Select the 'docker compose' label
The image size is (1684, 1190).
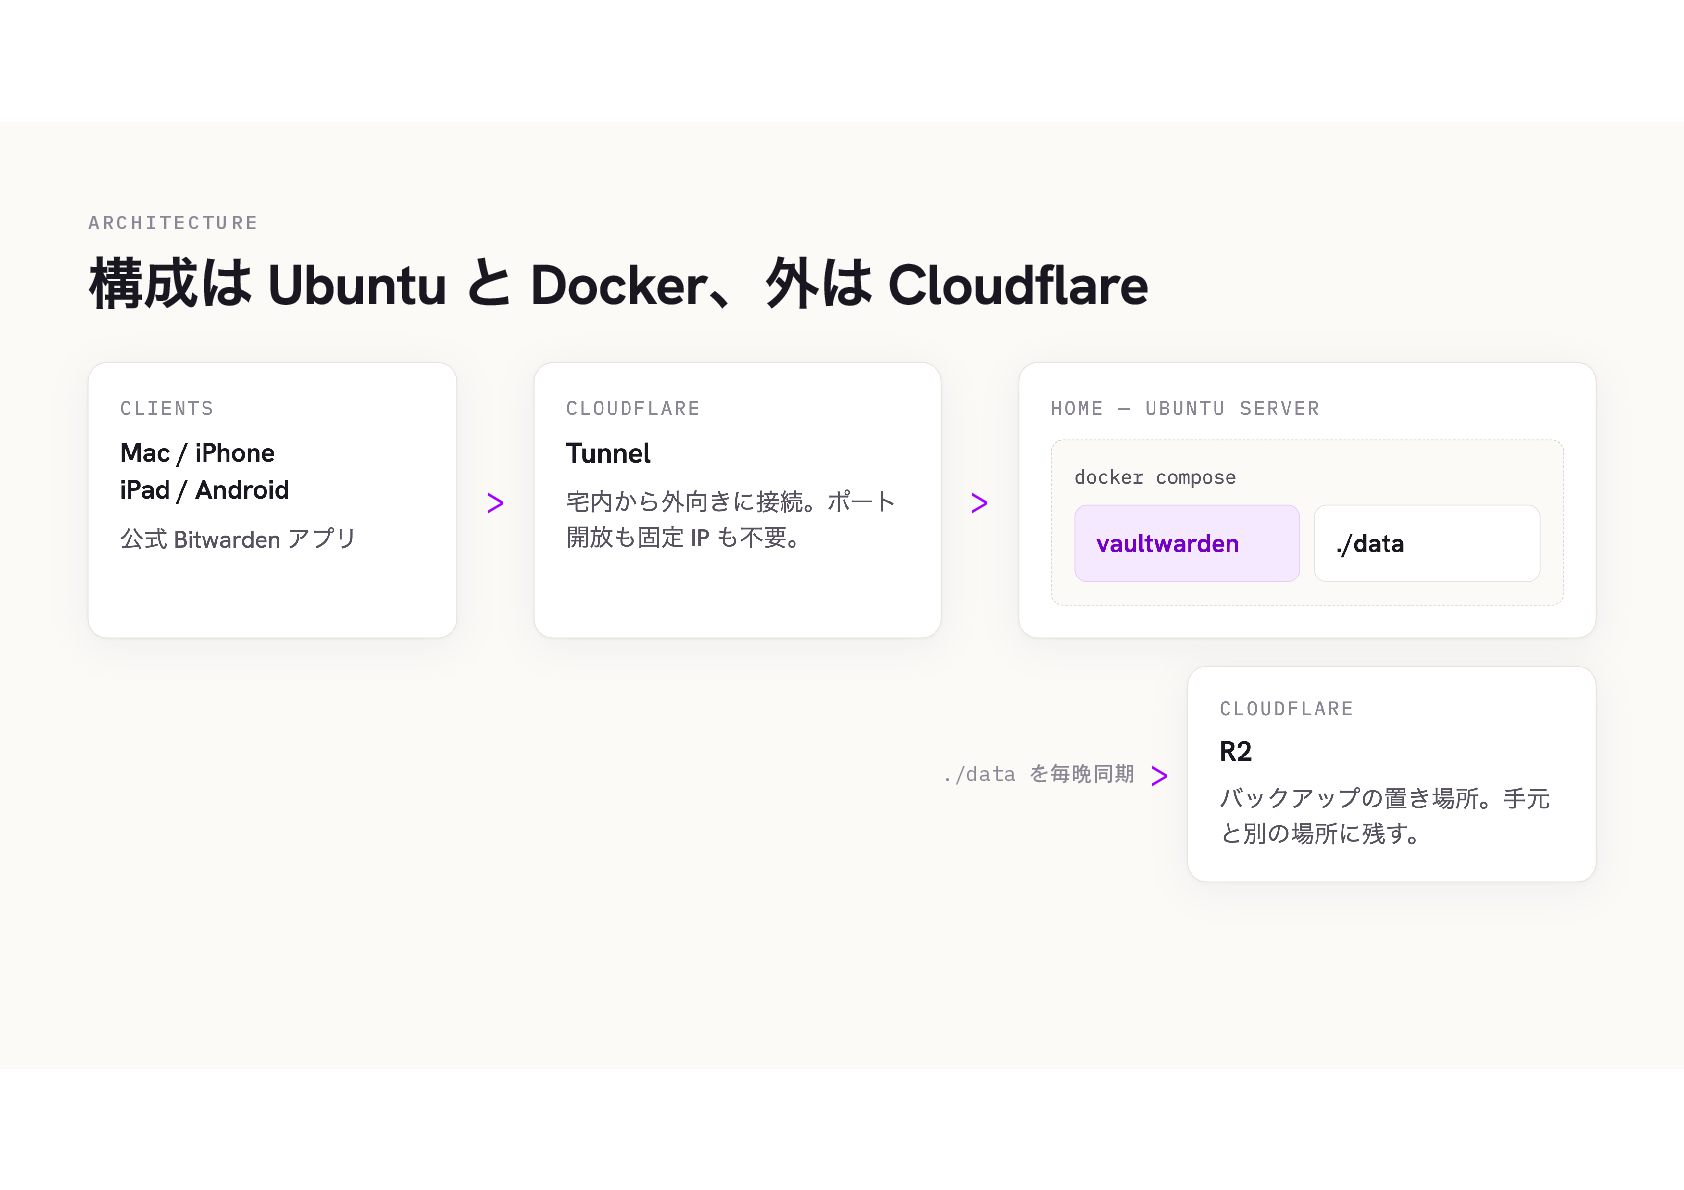coord(1155,477)
